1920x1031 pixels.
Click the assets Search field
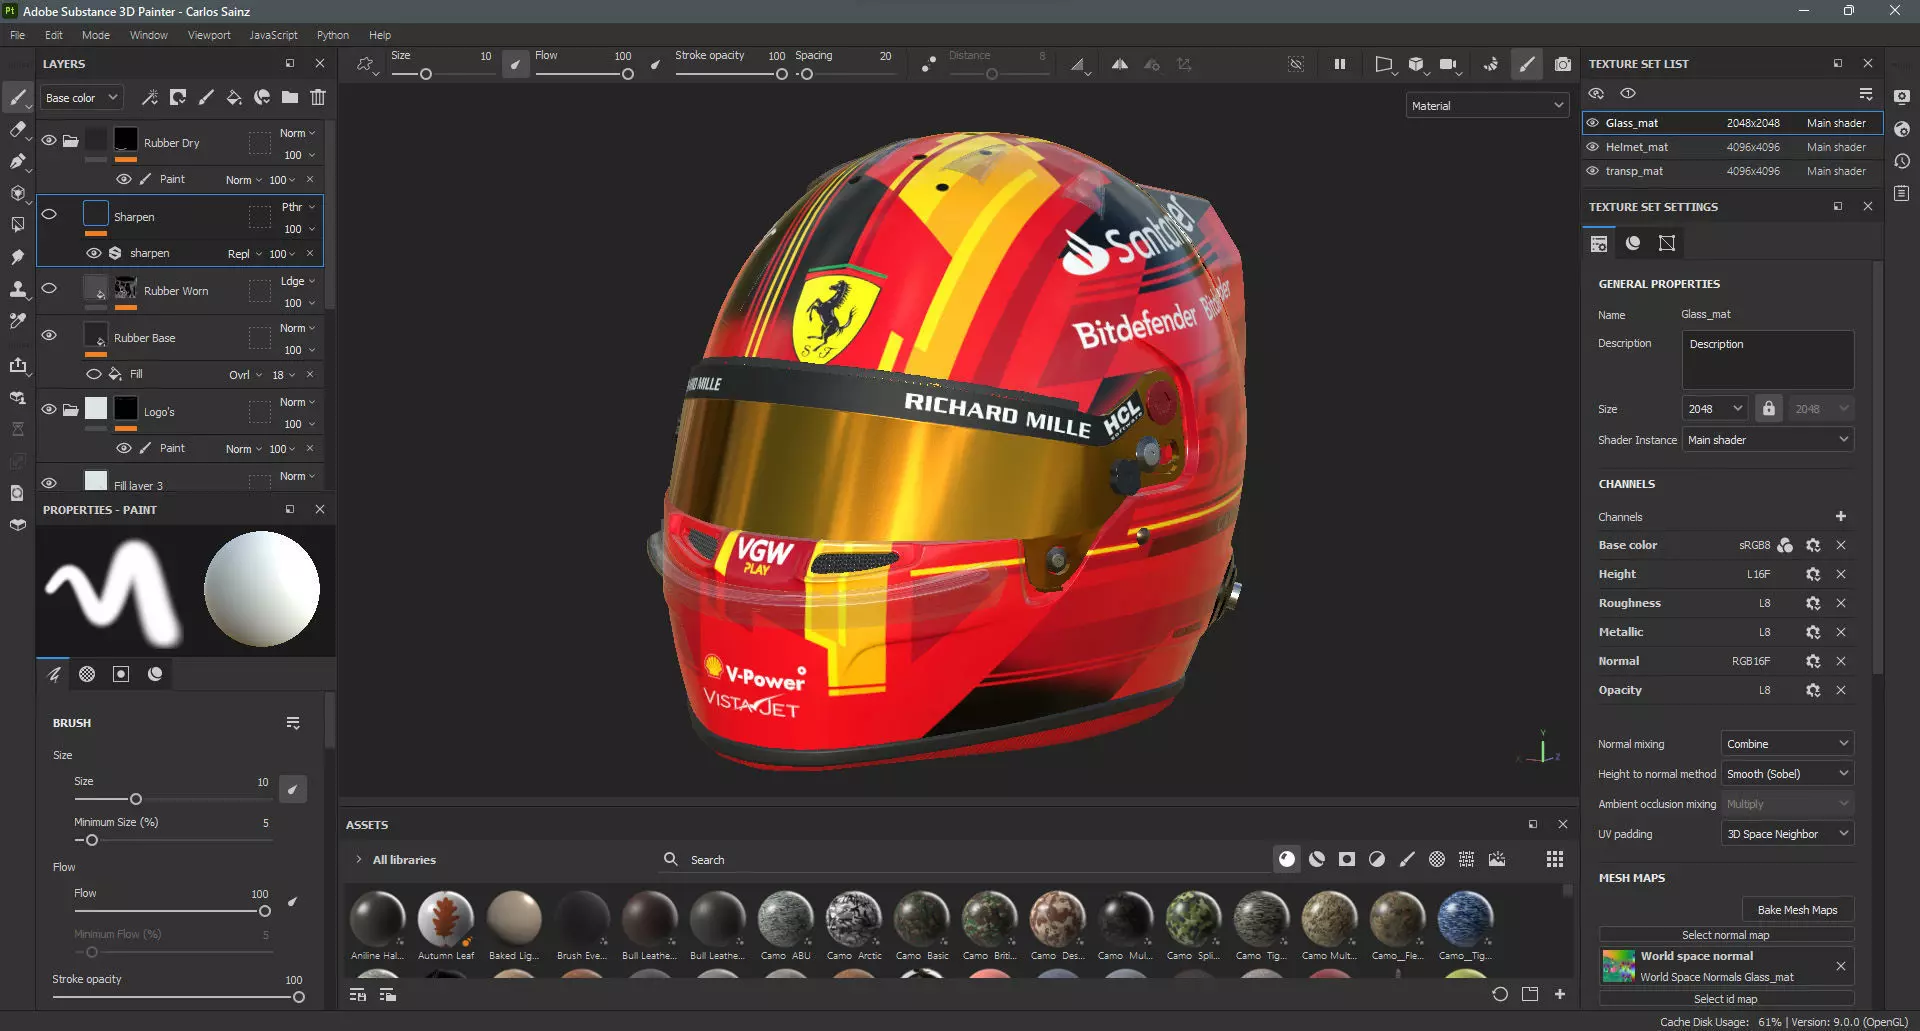coord(966,859)
